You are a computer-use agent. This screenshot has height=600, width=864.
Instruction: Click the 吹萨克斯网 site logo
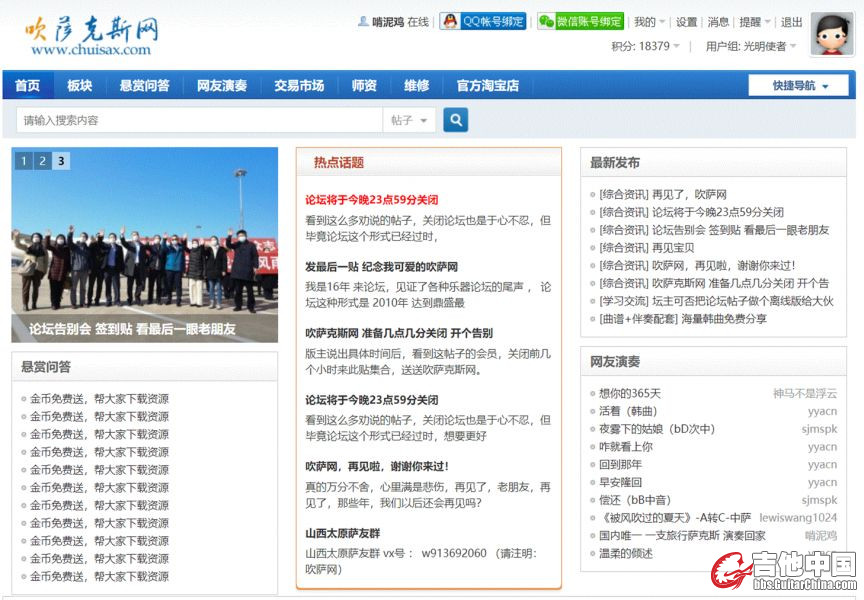pos(92,36)
